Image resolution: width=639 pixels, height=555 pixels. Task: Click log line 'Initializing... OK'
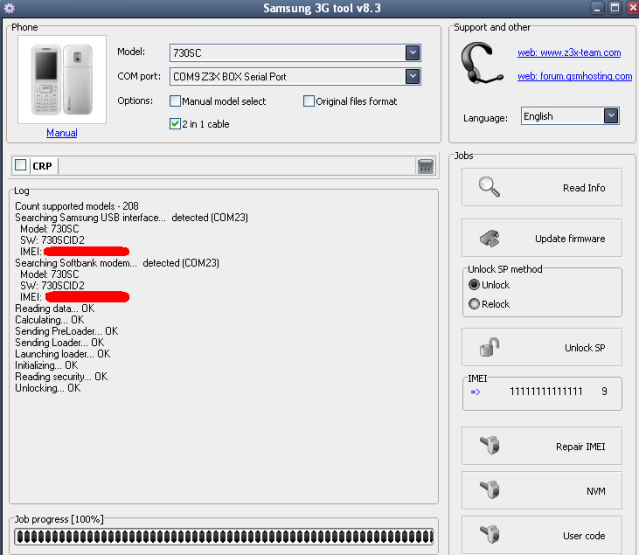click(x=46, y=366)
